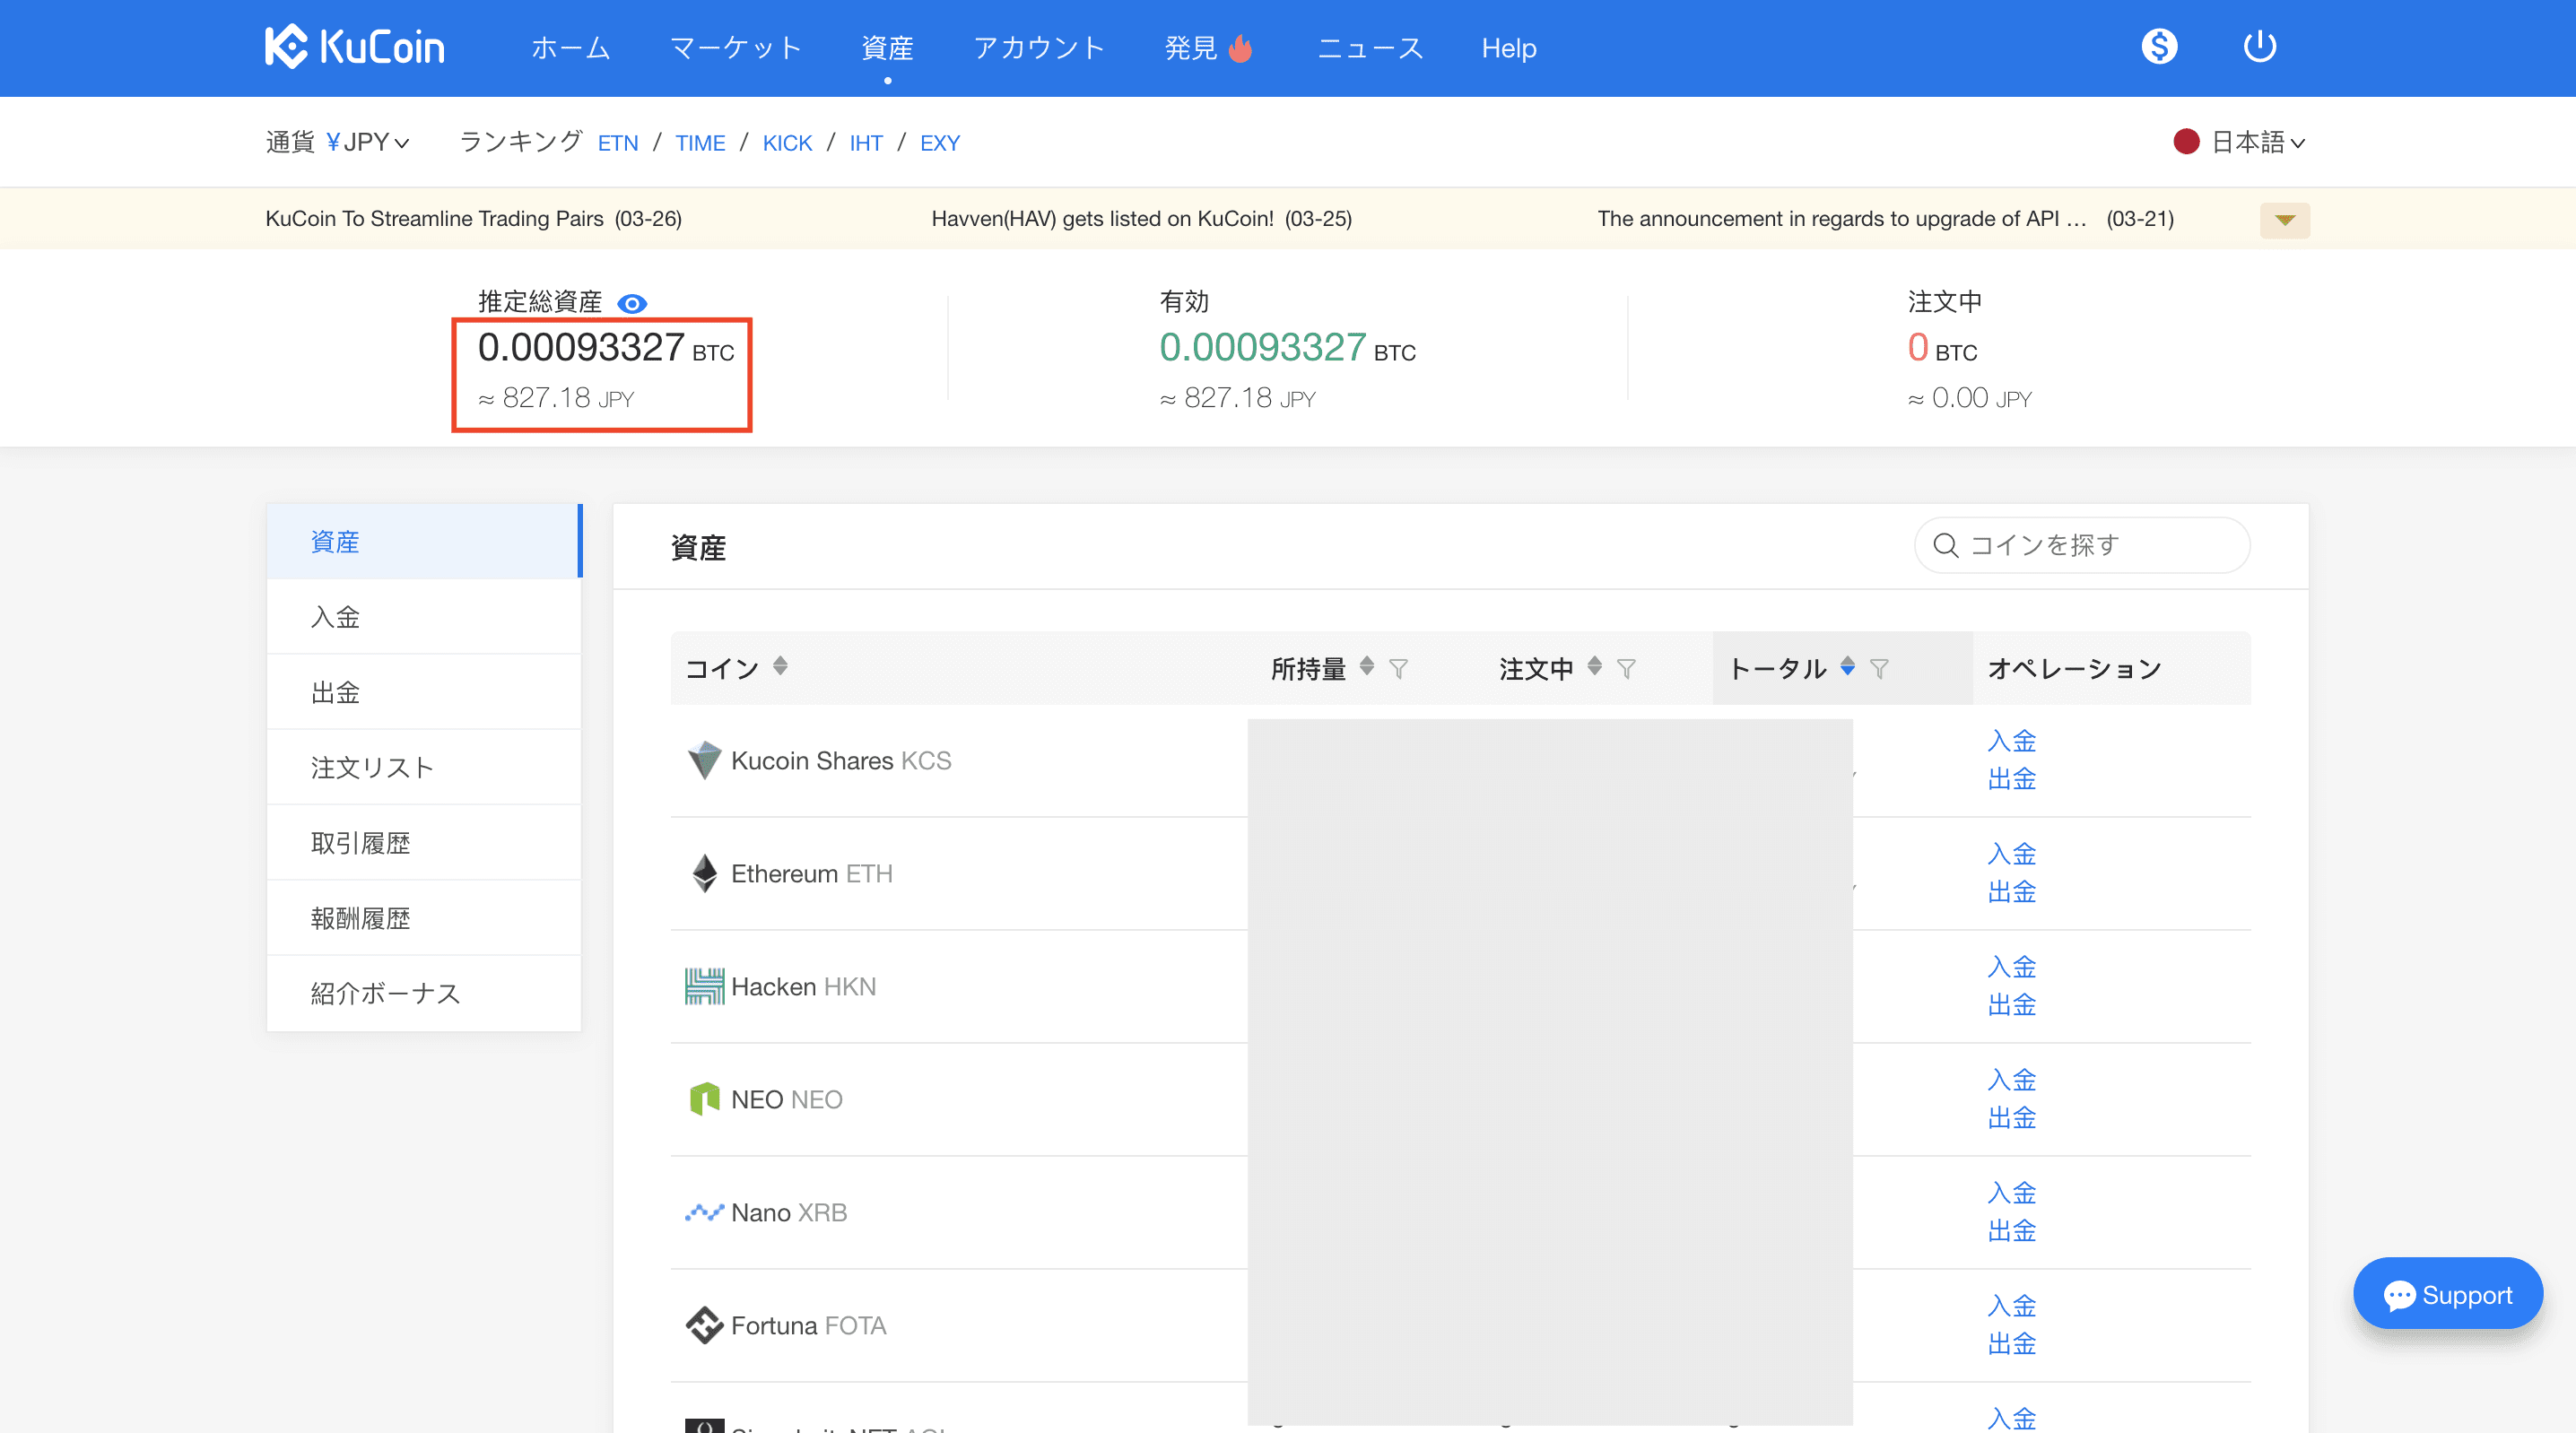Click the 入金 link for Ethereum
The height and width of the screenshot is (1433, 2576).
point(2011,853)
